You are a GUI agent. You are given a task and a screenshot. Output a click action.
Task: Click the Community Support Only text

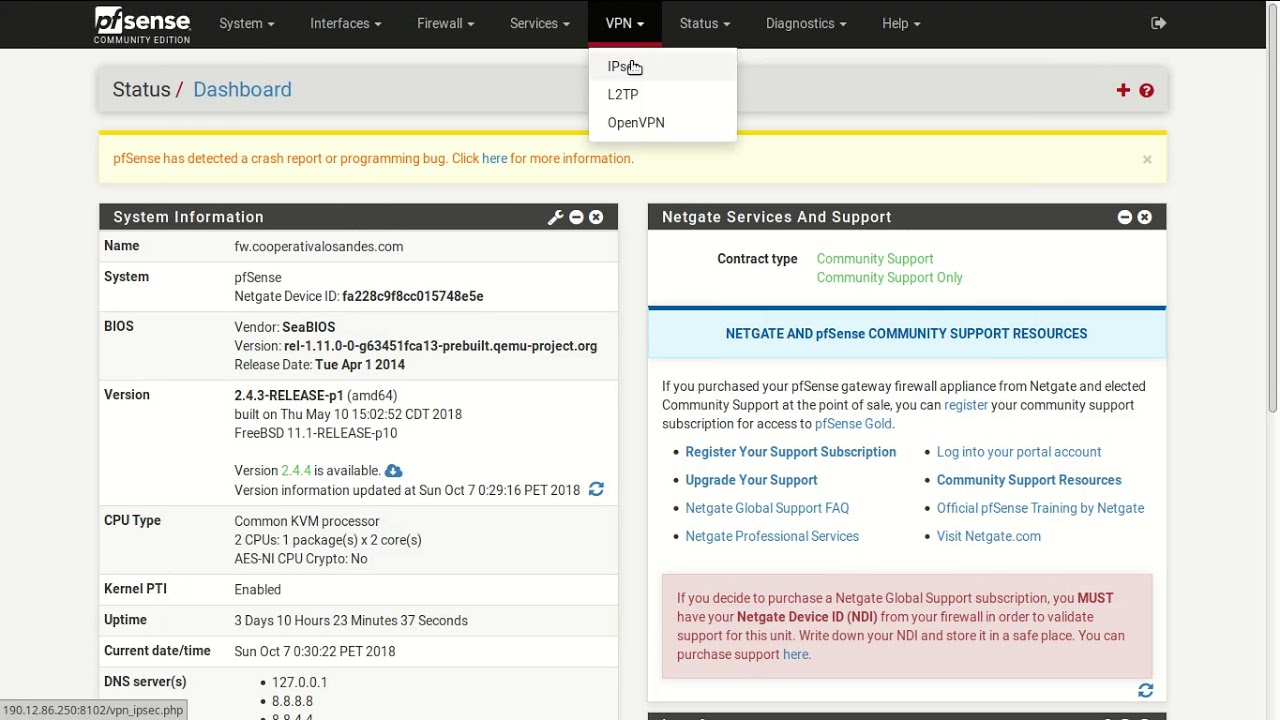point(890,278)
